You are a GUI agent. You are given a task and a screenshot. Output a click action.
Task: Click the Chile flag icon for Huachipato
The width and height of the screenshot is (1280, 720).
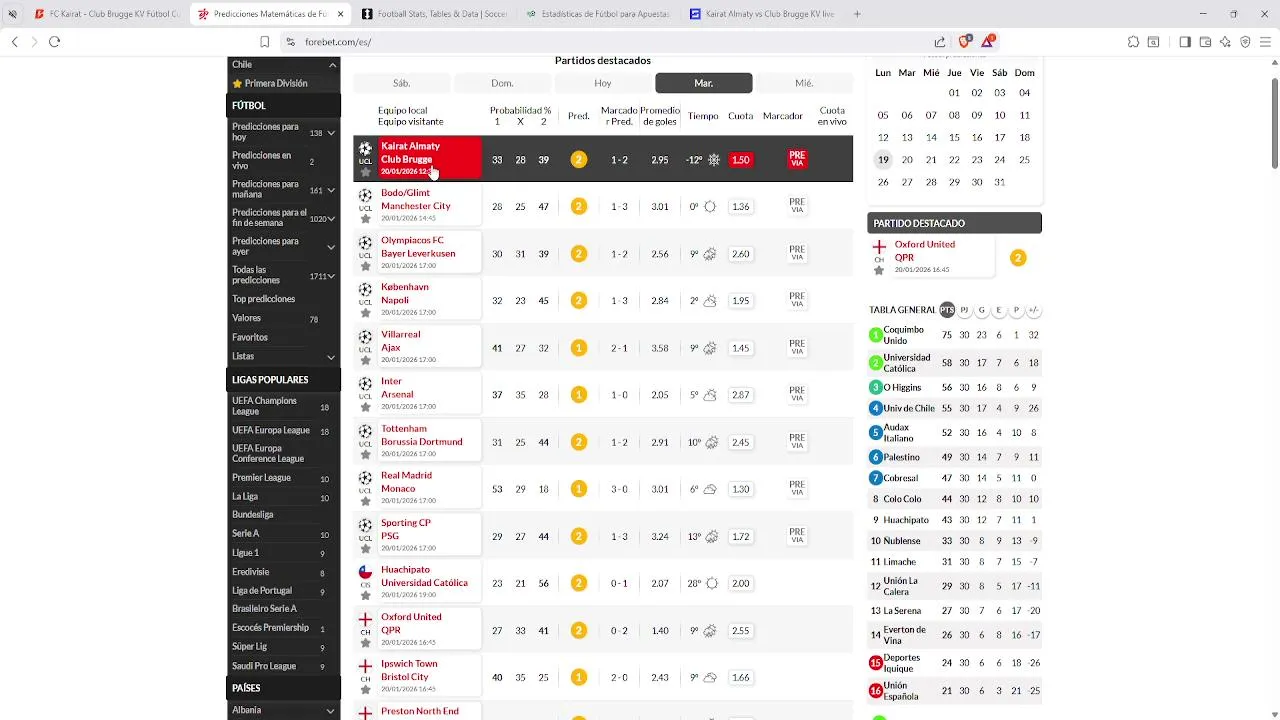(x=365, y=572)
